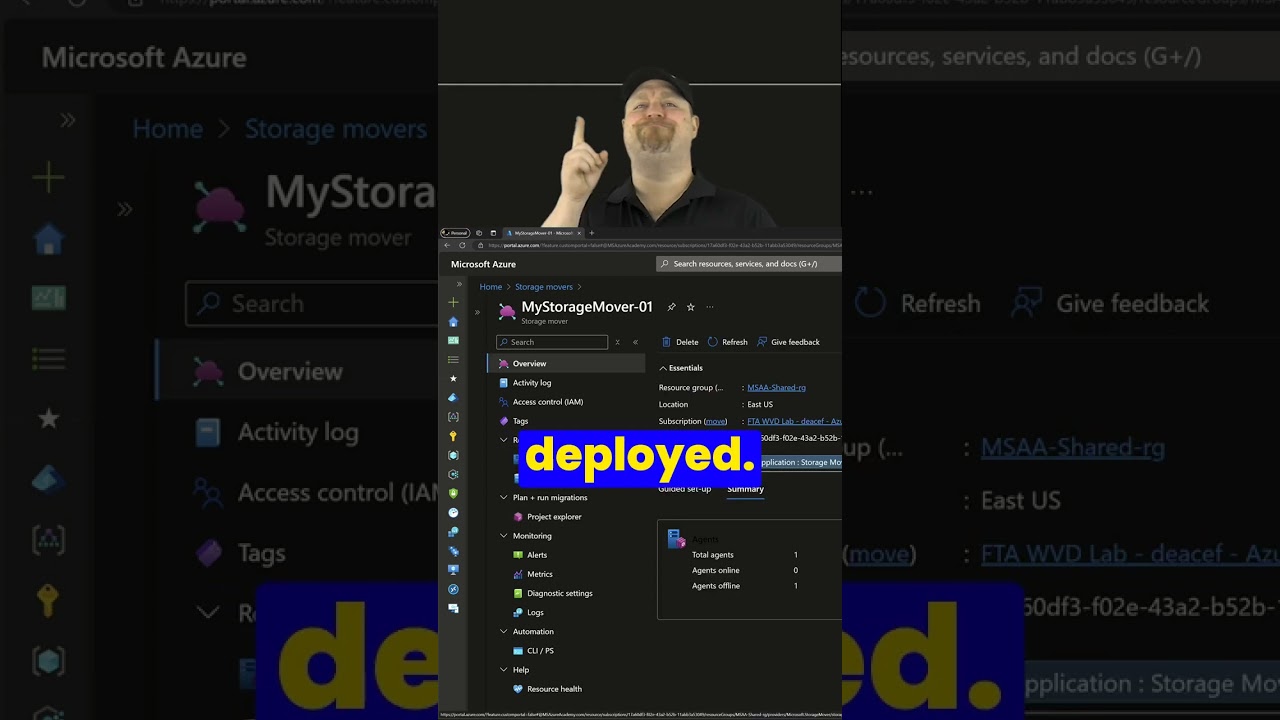Click the green Alerts icon
The image size is (1280, 720).
pos(518,555)
